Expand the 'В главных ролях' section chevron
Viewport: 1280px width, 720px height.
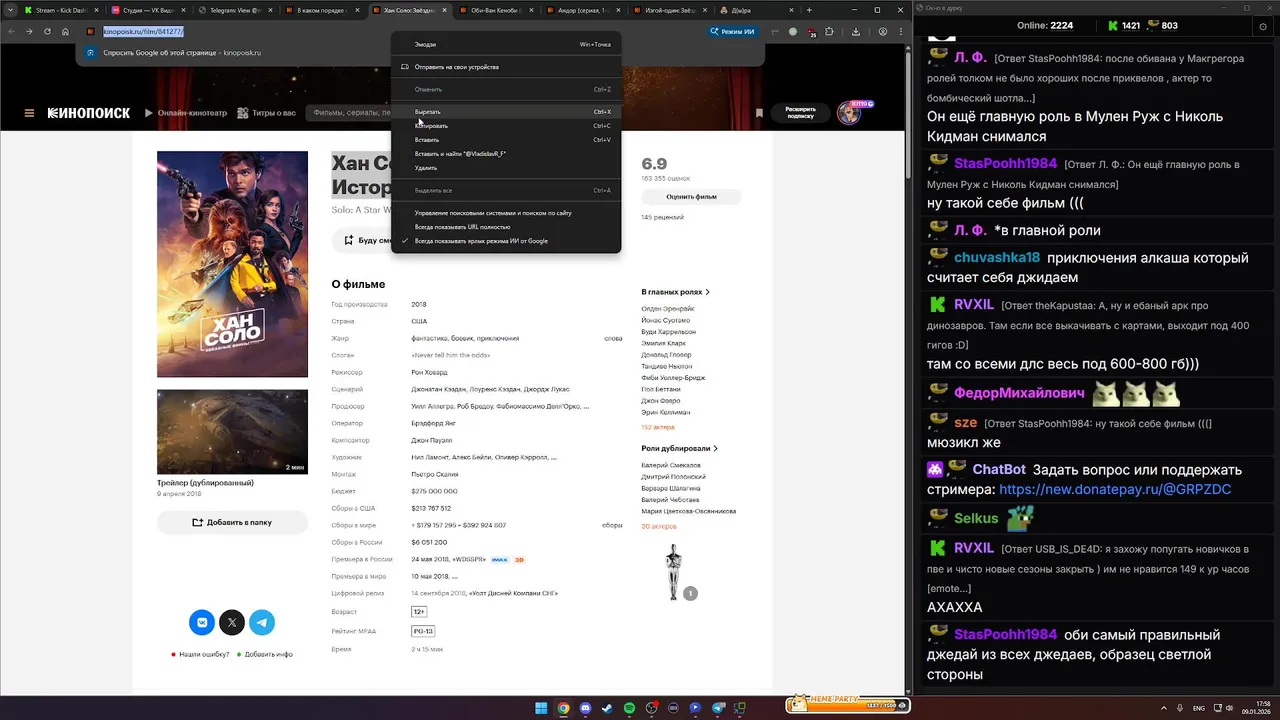(x=708, y=292)
